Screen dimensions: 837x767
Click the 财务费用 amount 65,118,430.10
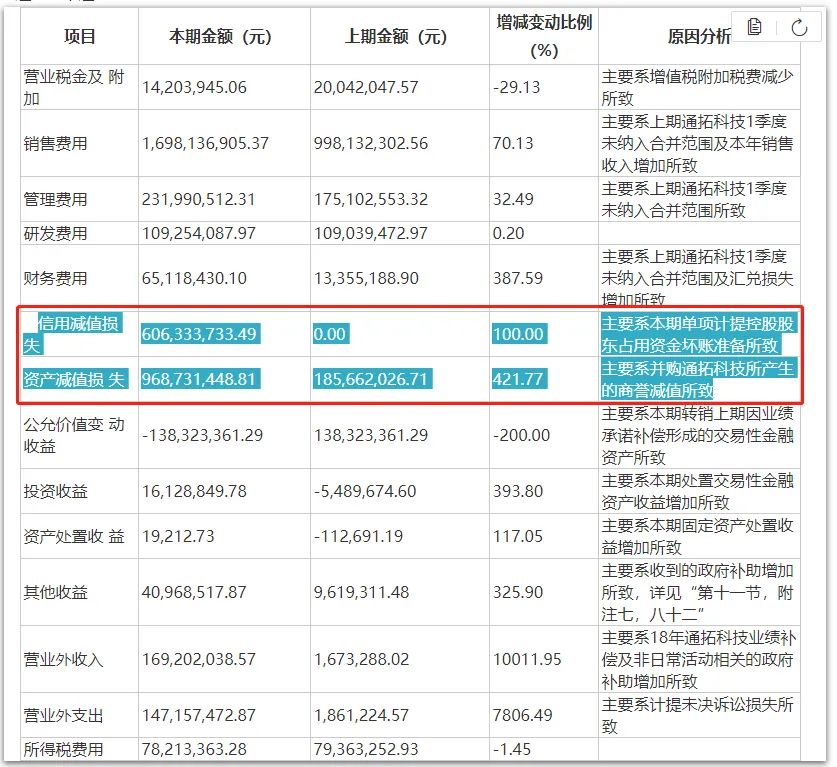pos(194,278)
